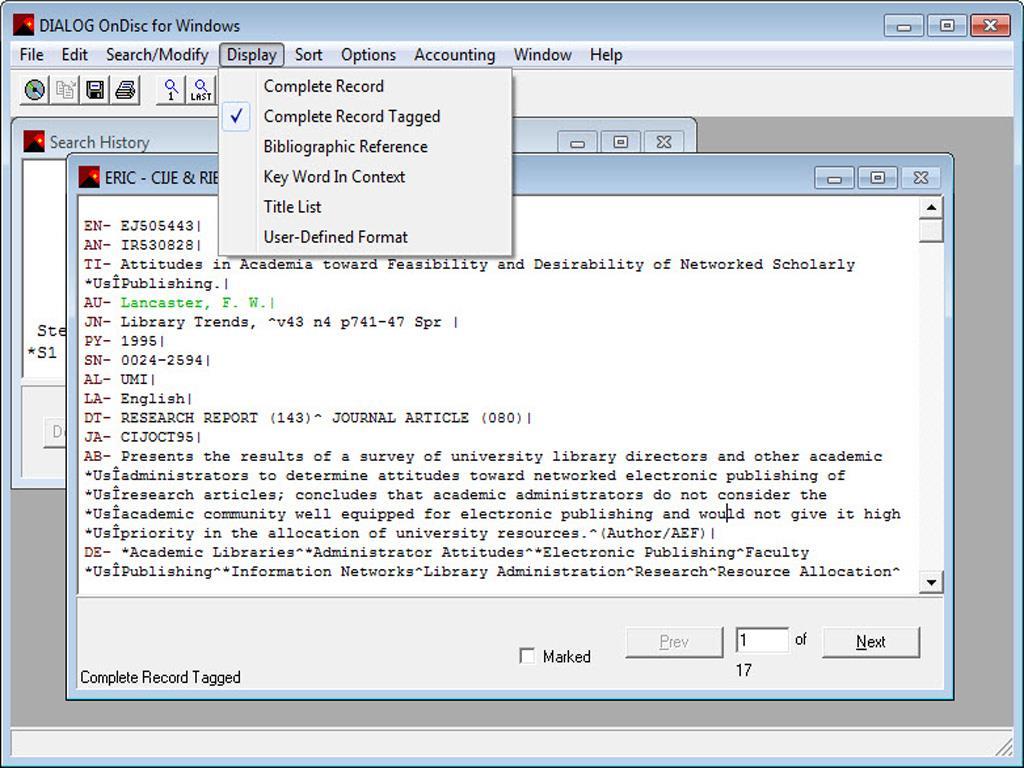Click the magnifier '1' first search icon
Screen dimensions: 1024x768
point(171,89)
